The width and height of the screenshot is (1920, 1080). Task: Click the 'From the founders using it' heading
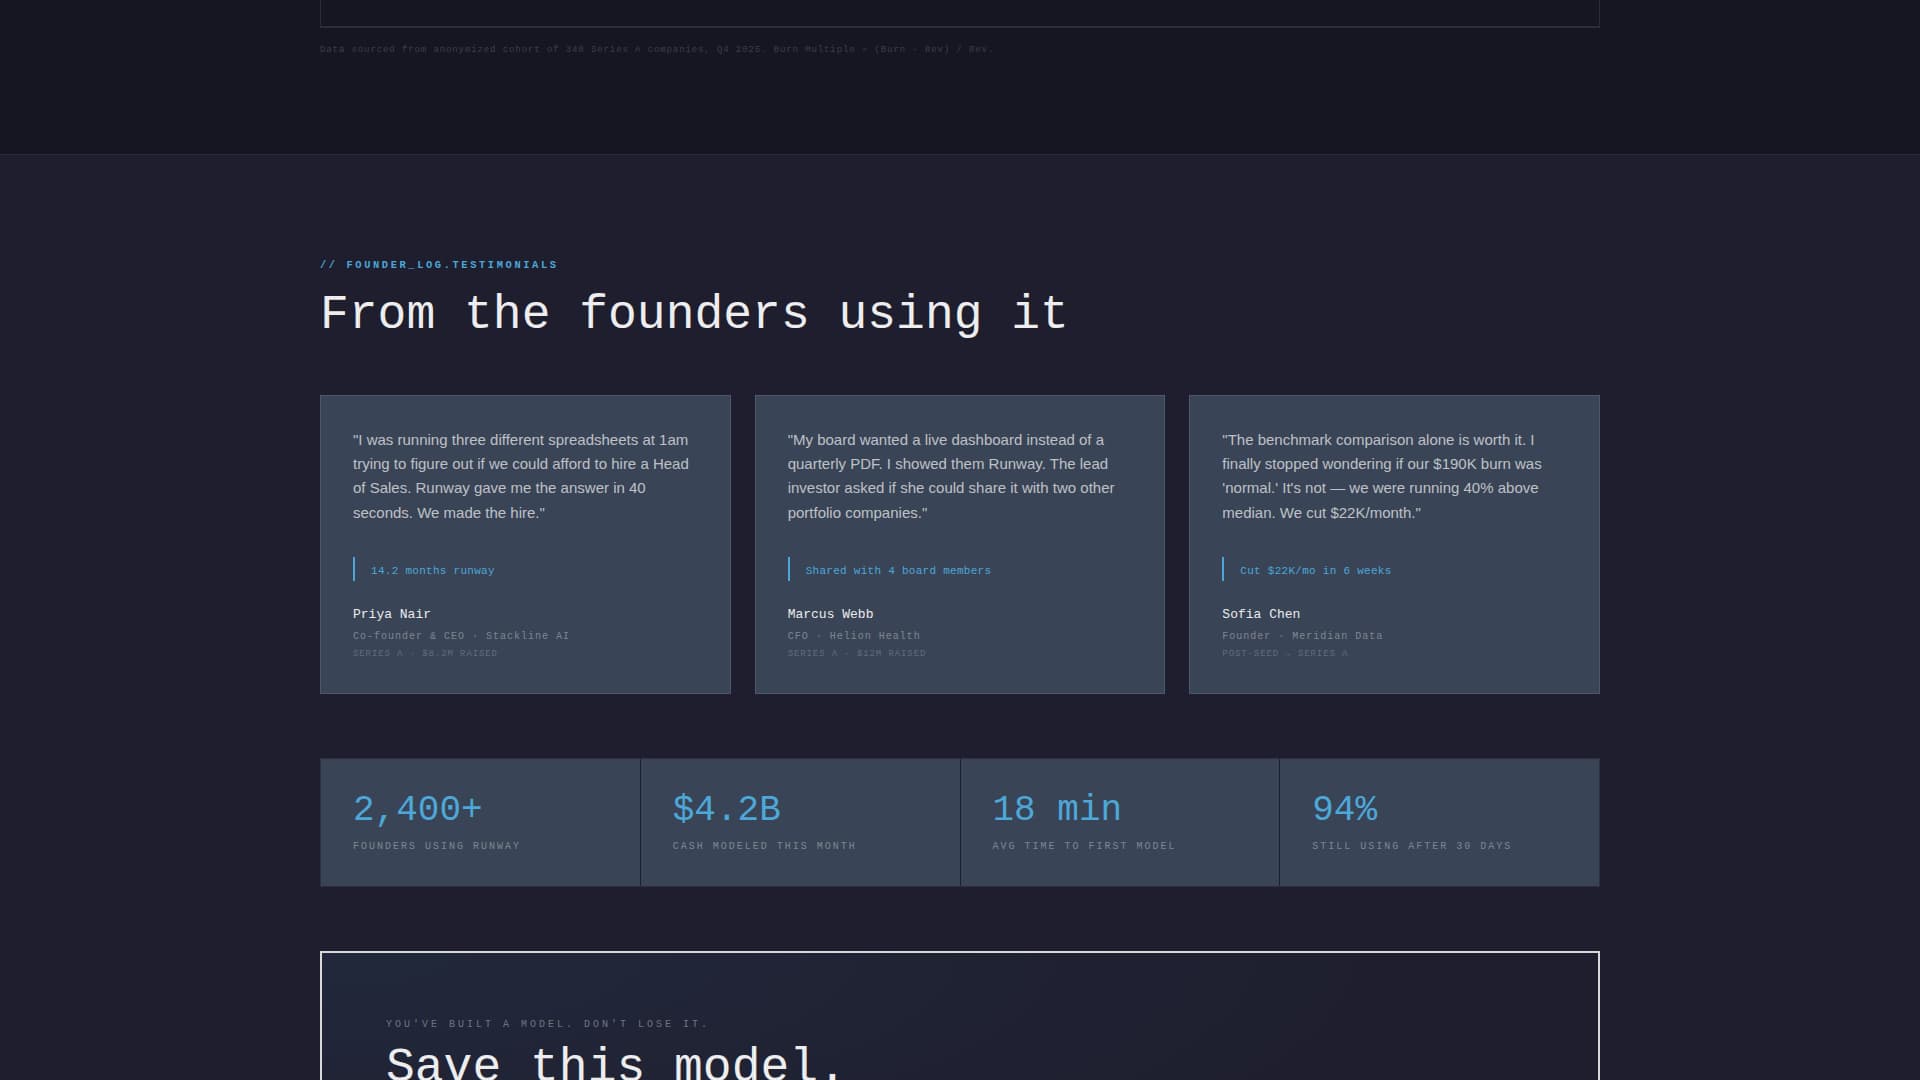click(693, 314)
